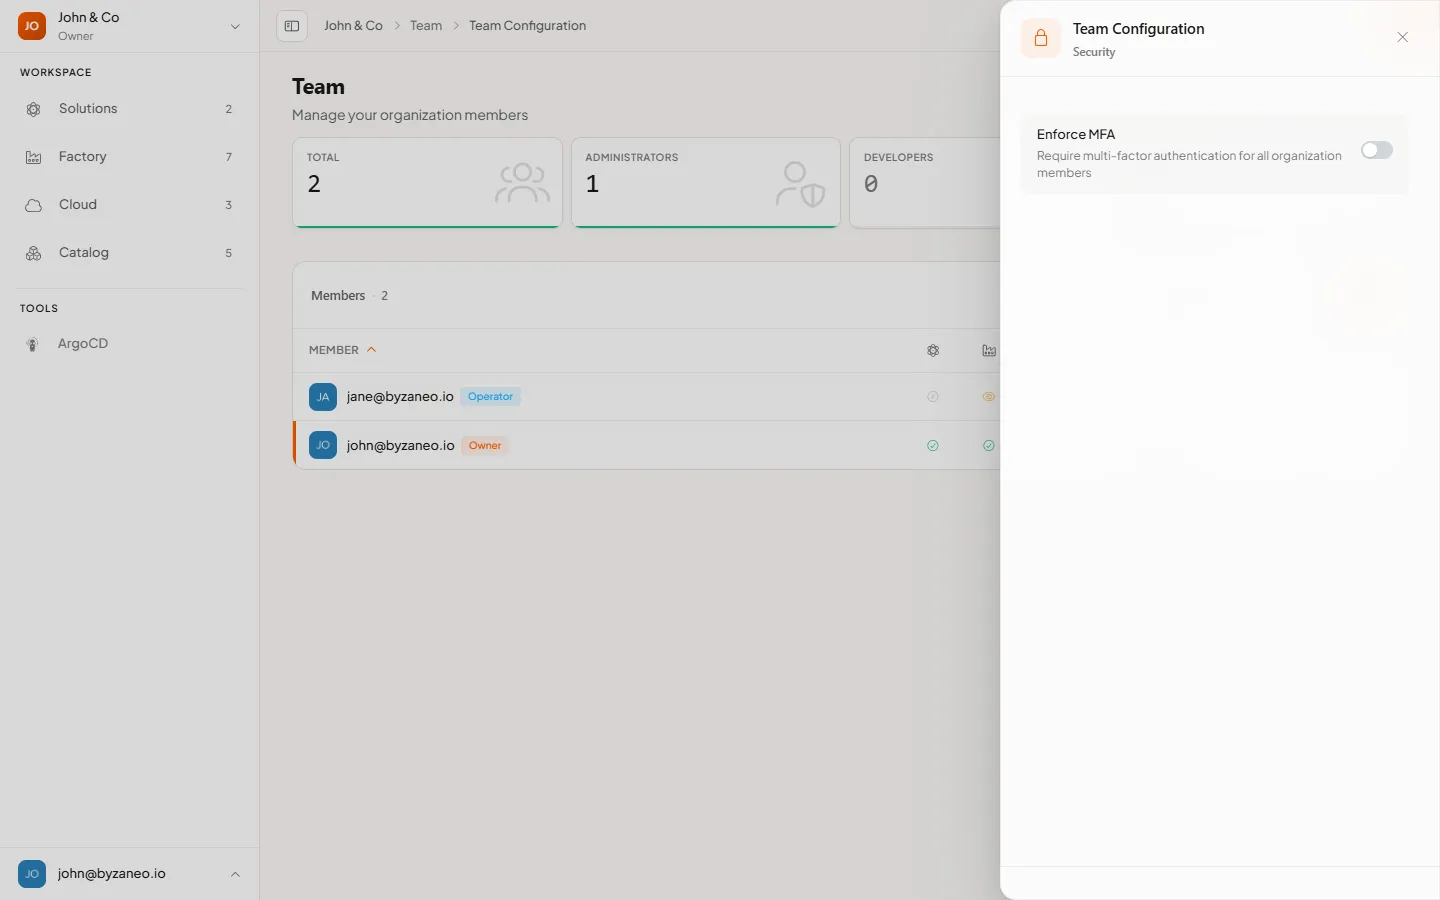This screenshot has width=1440, height=900.
Task: Click the Catalog cubes icon in sidebar
Action: pyautogui.click(x=34, y=253)
